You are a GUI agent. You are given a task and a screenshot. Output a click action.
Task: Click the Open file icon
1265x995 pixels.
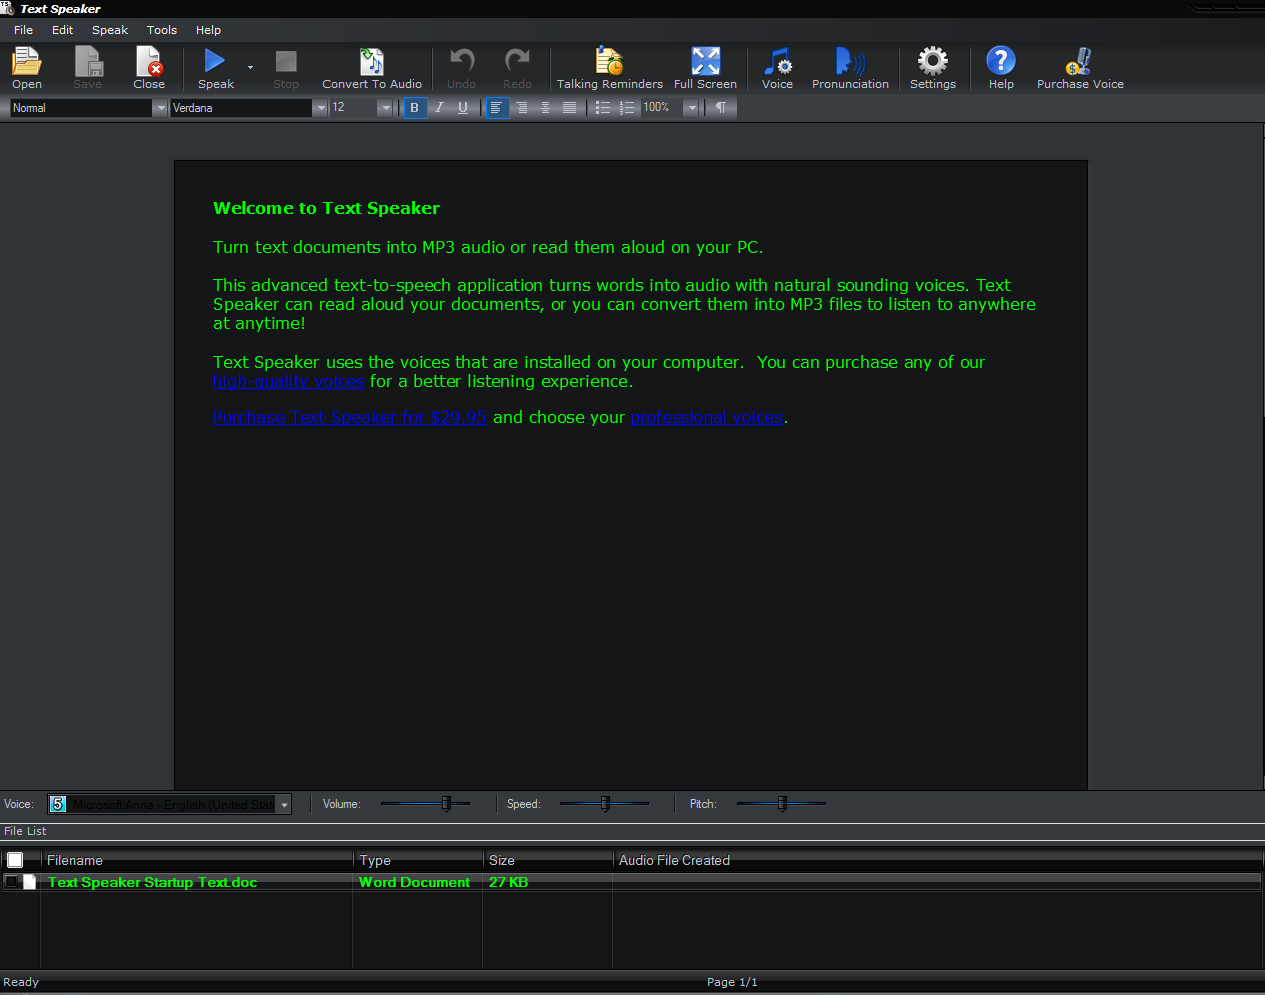(x=27, y=68)
